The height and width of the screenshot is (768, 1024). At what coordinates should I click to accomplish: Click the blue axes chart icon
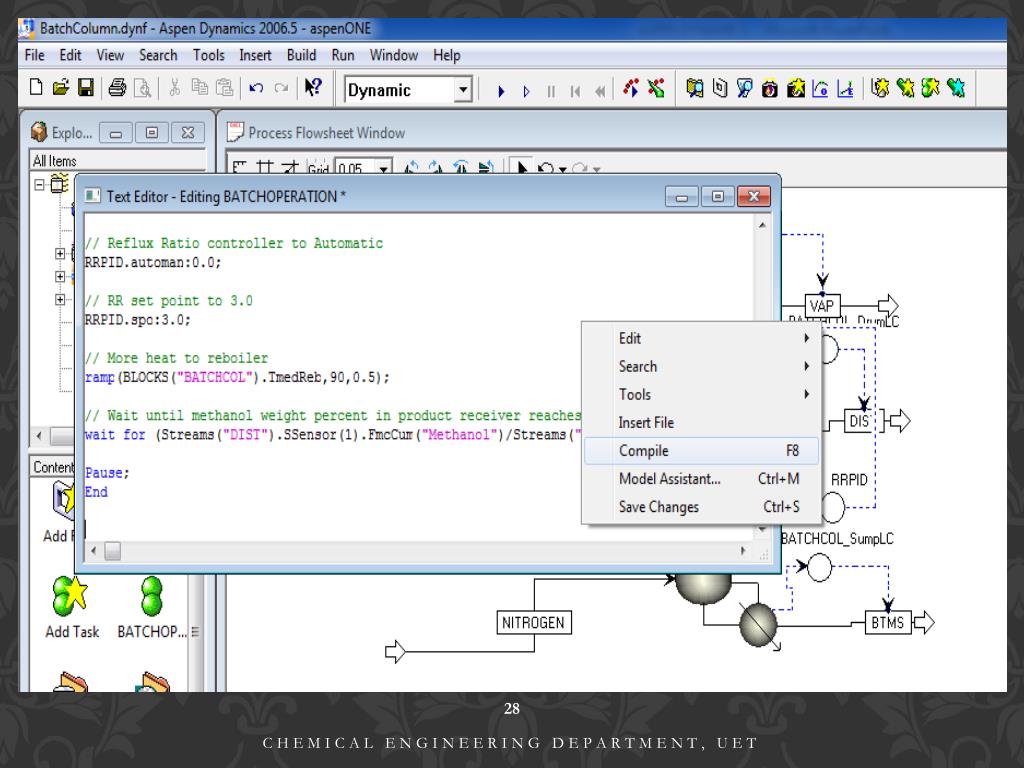pyautogui.click(x=845, y=88)
